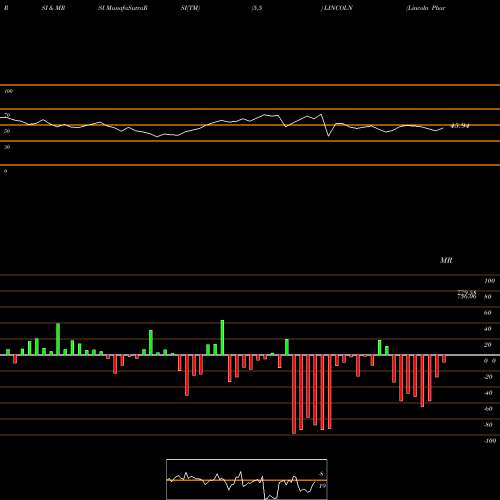Select the '19' value in mini chart

(x=322, y=486)
